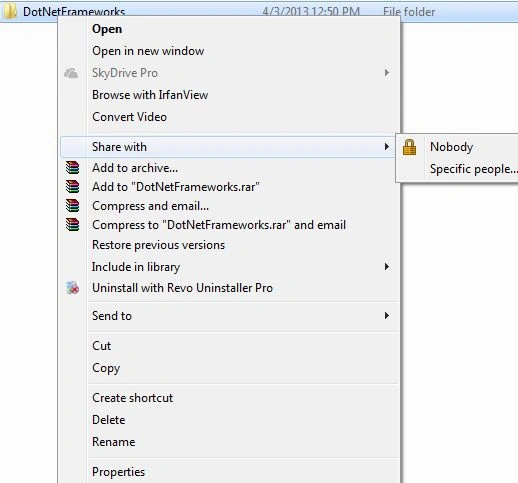
Task: Expand the SkyDrive Pro submenu arrow
Action: (x=387, y=73)
